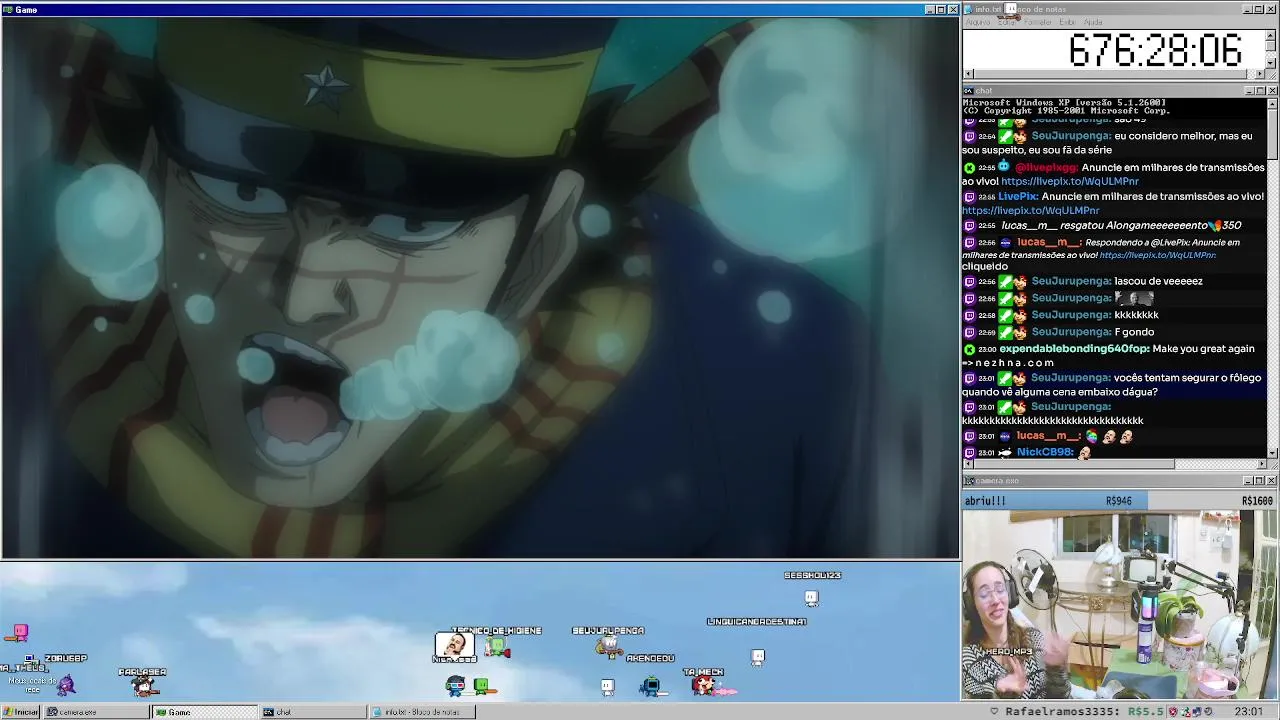
Task: Click the anime video in the Game window
Action: [480, 287]
